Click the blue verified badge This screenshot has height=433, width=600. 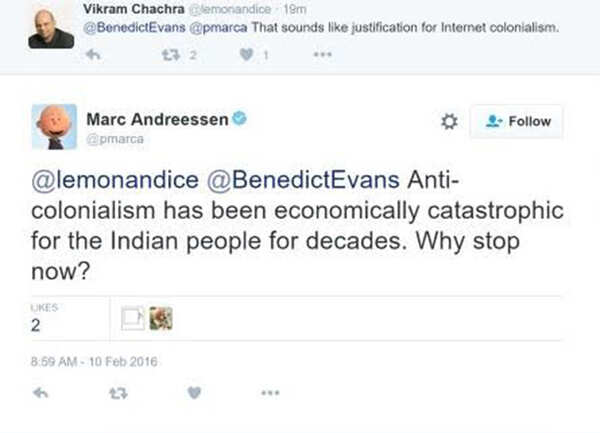tap(240, 119)
